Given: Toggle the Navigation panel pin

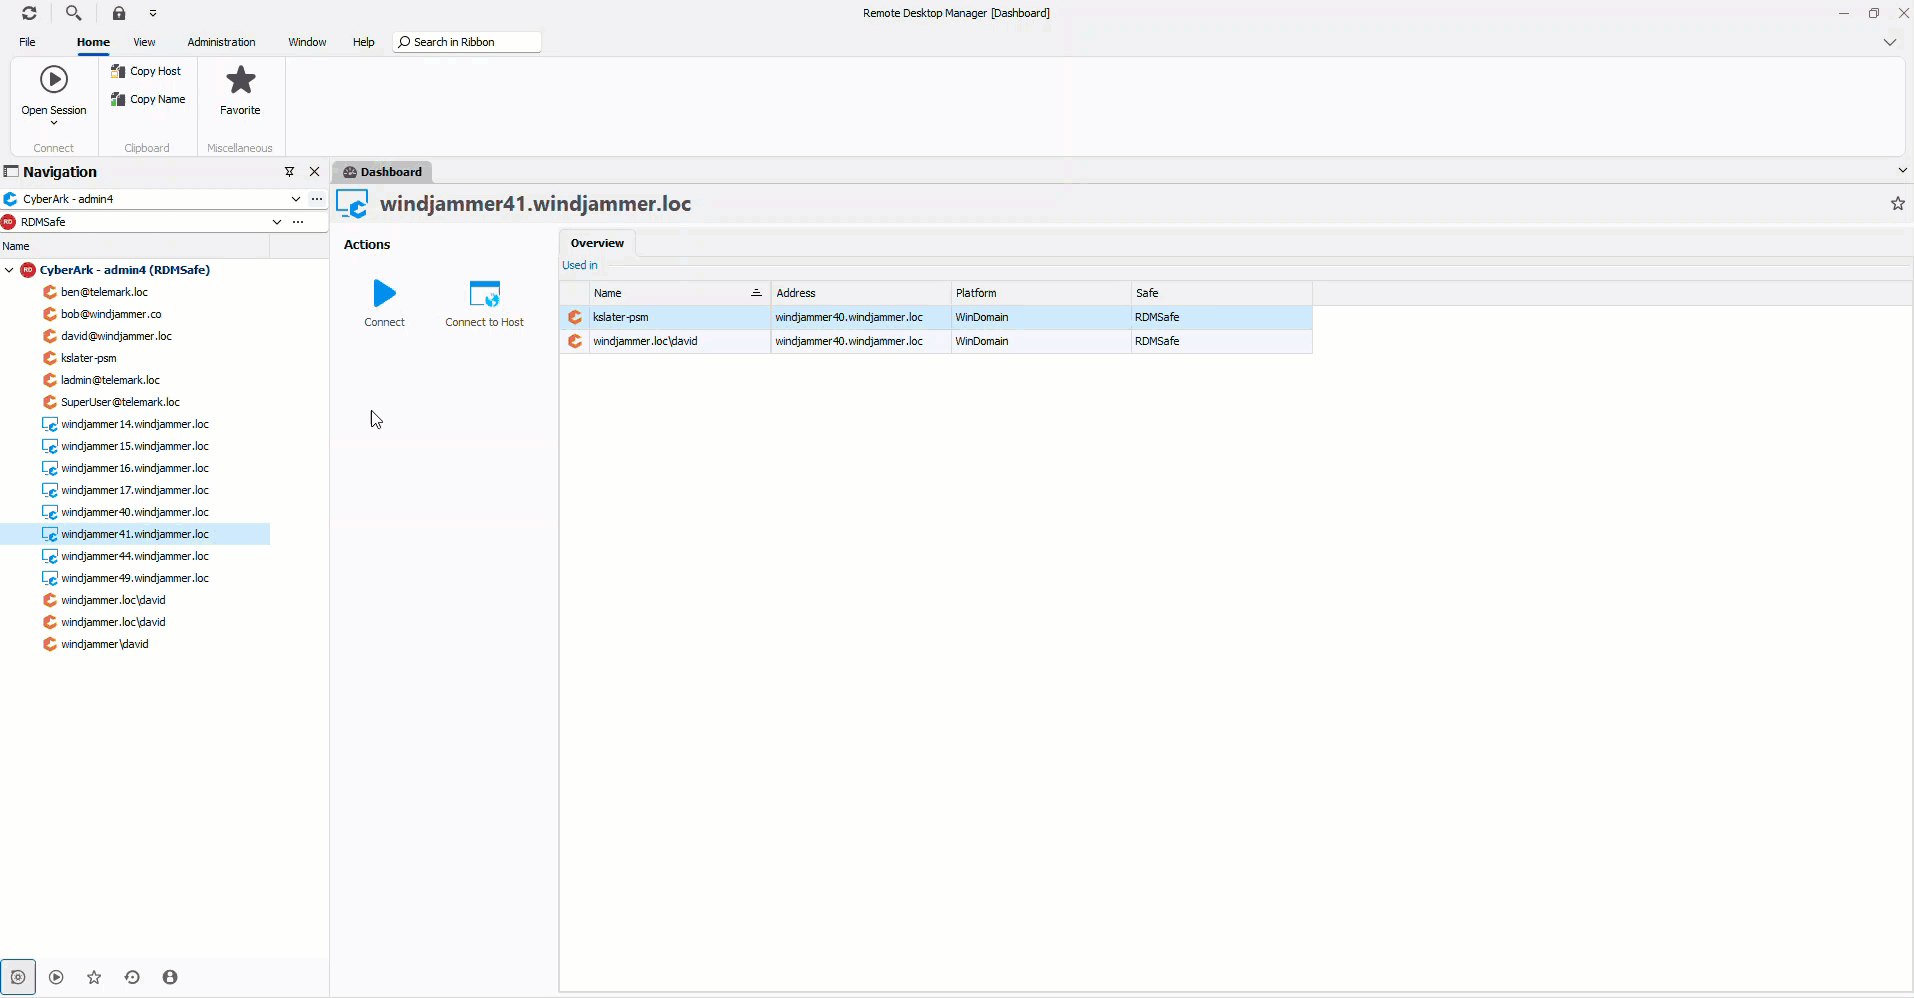Looking at the screenshot, I should pyautogui.click(x=290, y=172).
